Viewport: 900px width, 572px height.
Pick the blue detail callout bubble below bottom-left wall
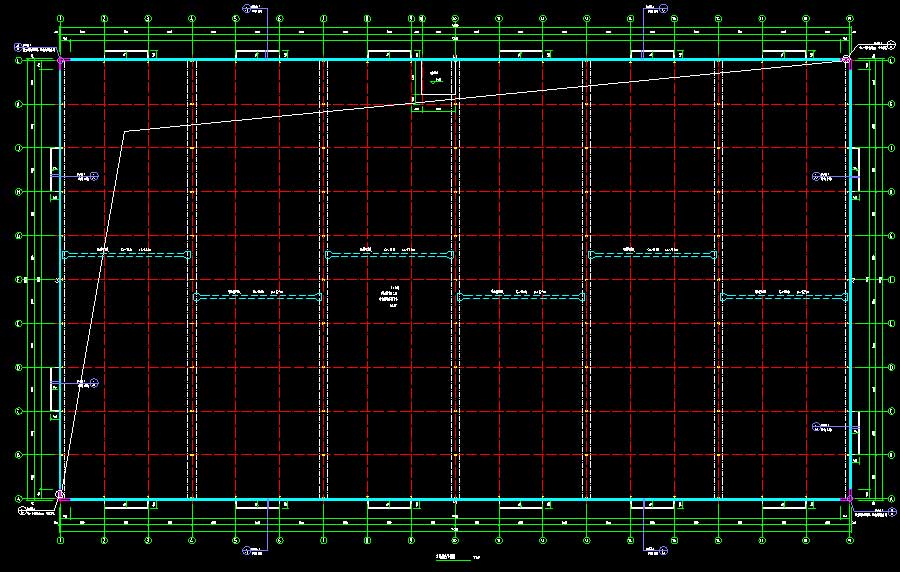[x=247, y=551]
